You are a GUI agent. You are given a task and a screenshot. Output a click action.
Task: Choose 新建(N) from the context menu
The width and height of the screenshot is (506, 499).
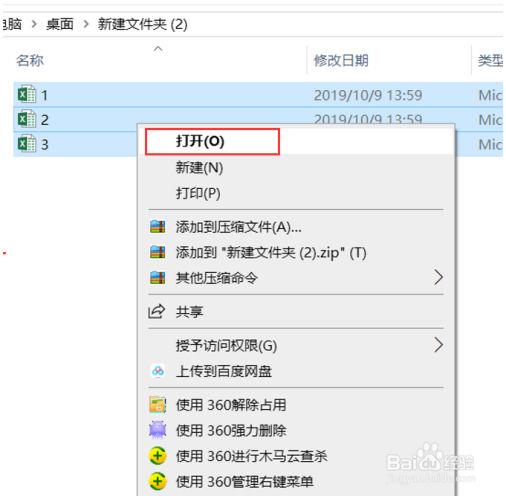pyautogui.click(x=199, y=167)
